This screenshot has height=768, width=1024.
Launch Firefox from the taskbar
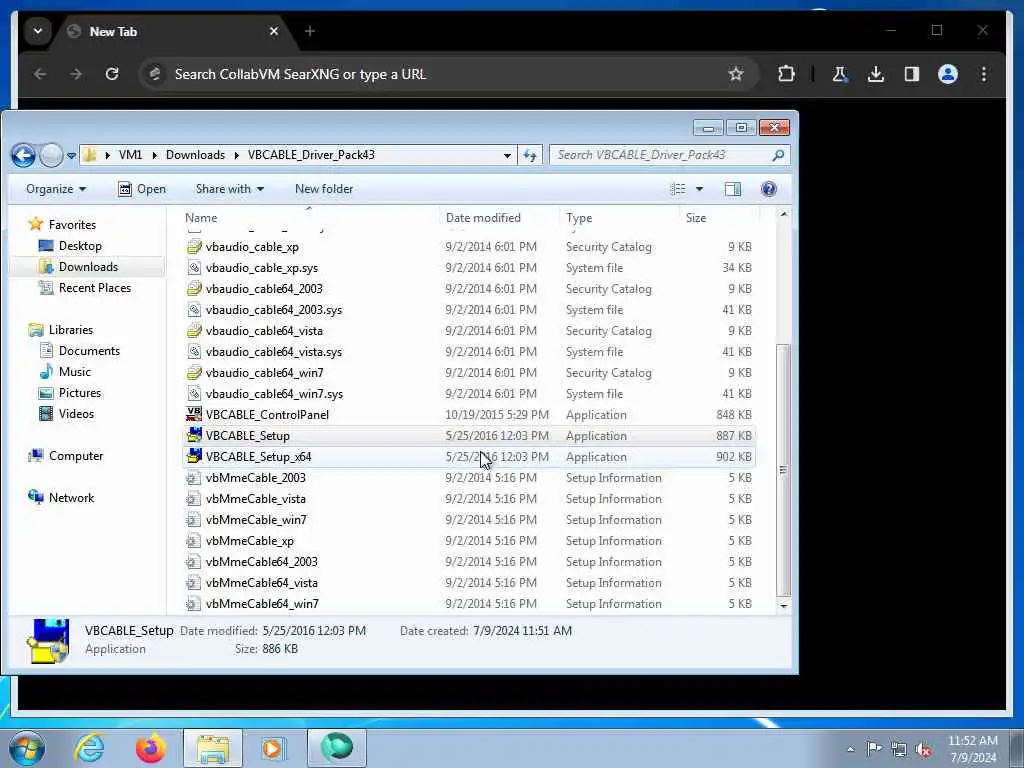pos(150,748)
